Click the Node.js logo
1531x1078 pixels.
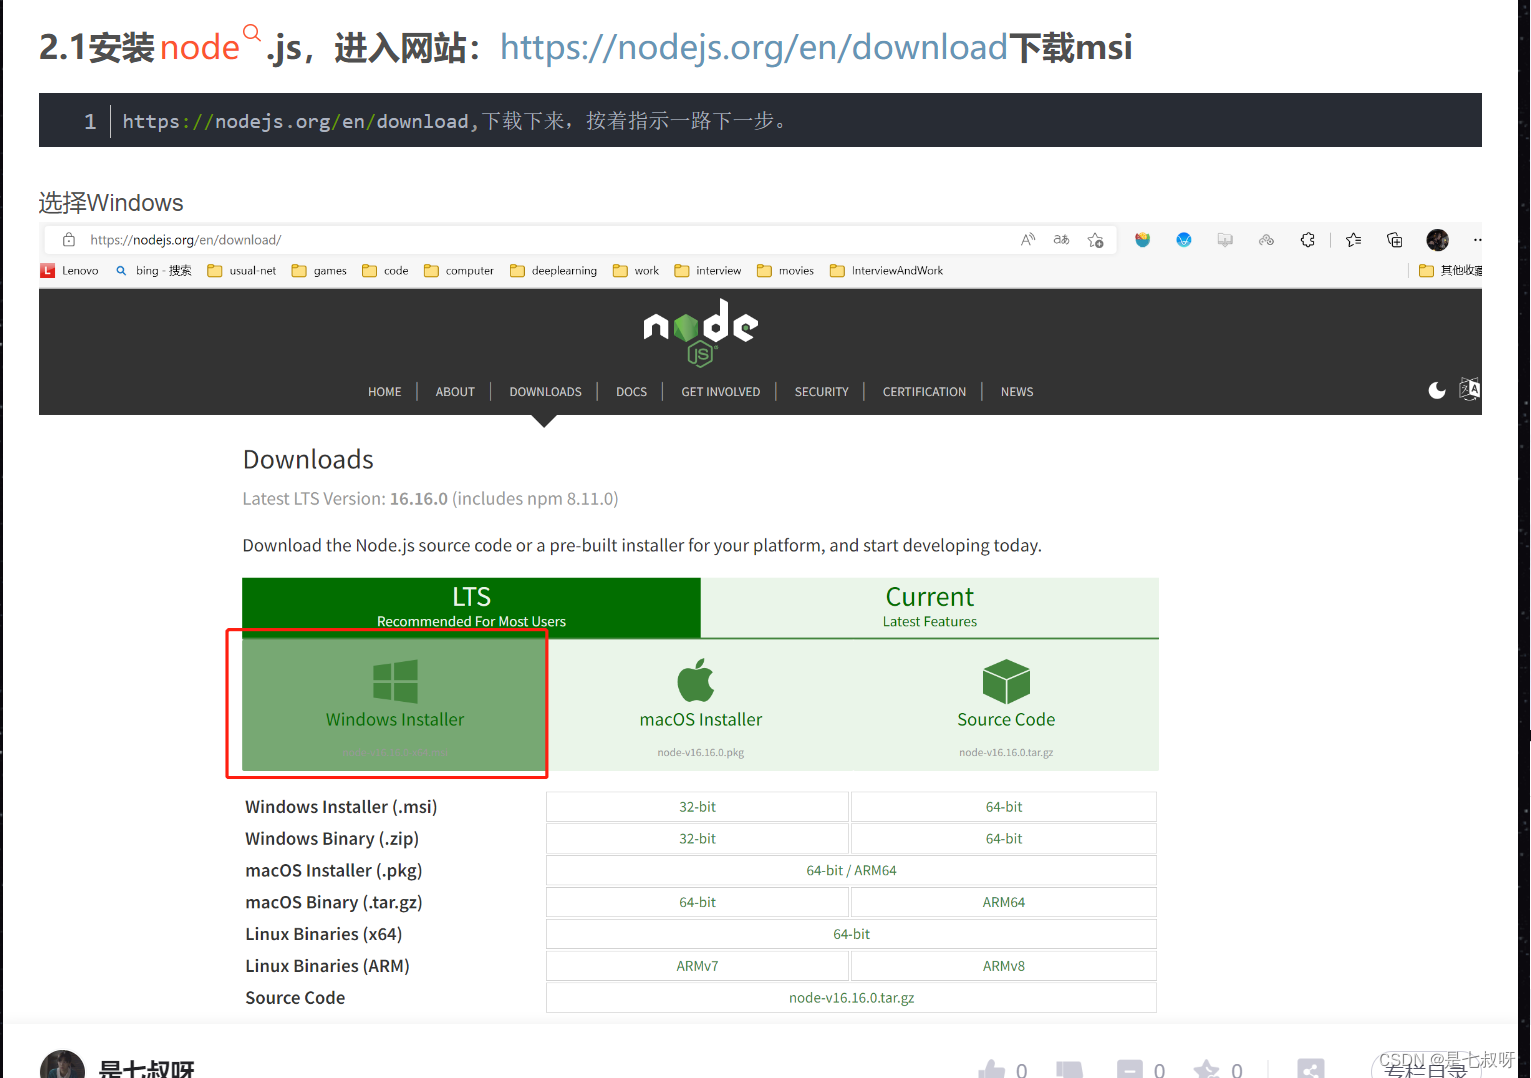(x=701, y=334)
